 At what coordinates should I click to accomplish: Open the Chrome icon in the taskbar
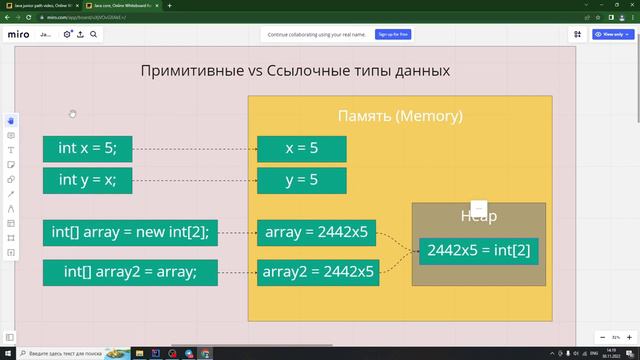tap(205, 353)
